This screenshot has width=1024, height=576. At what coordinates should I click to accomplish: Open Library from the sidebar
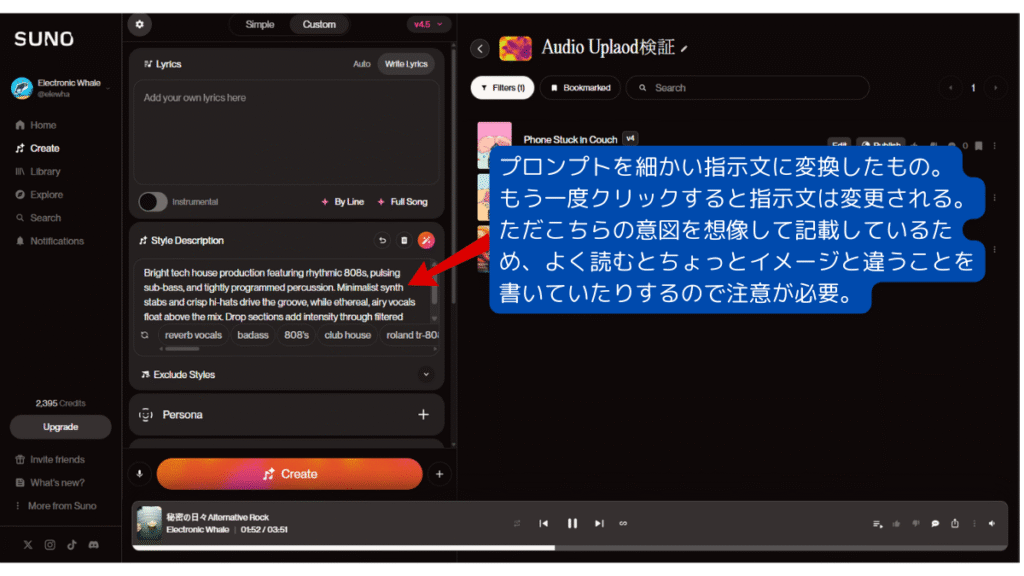pyautogui.click(x=38, y=171)
